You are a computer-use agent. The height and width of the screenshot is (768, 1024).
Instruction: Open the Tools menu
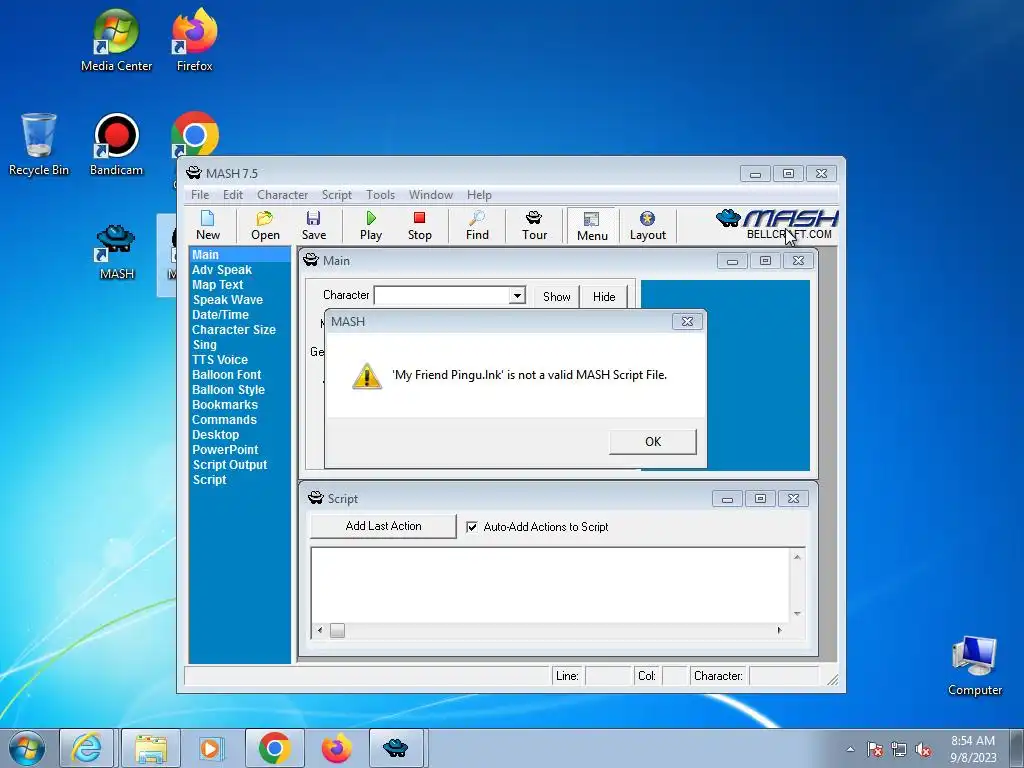(x=380, y=195)
